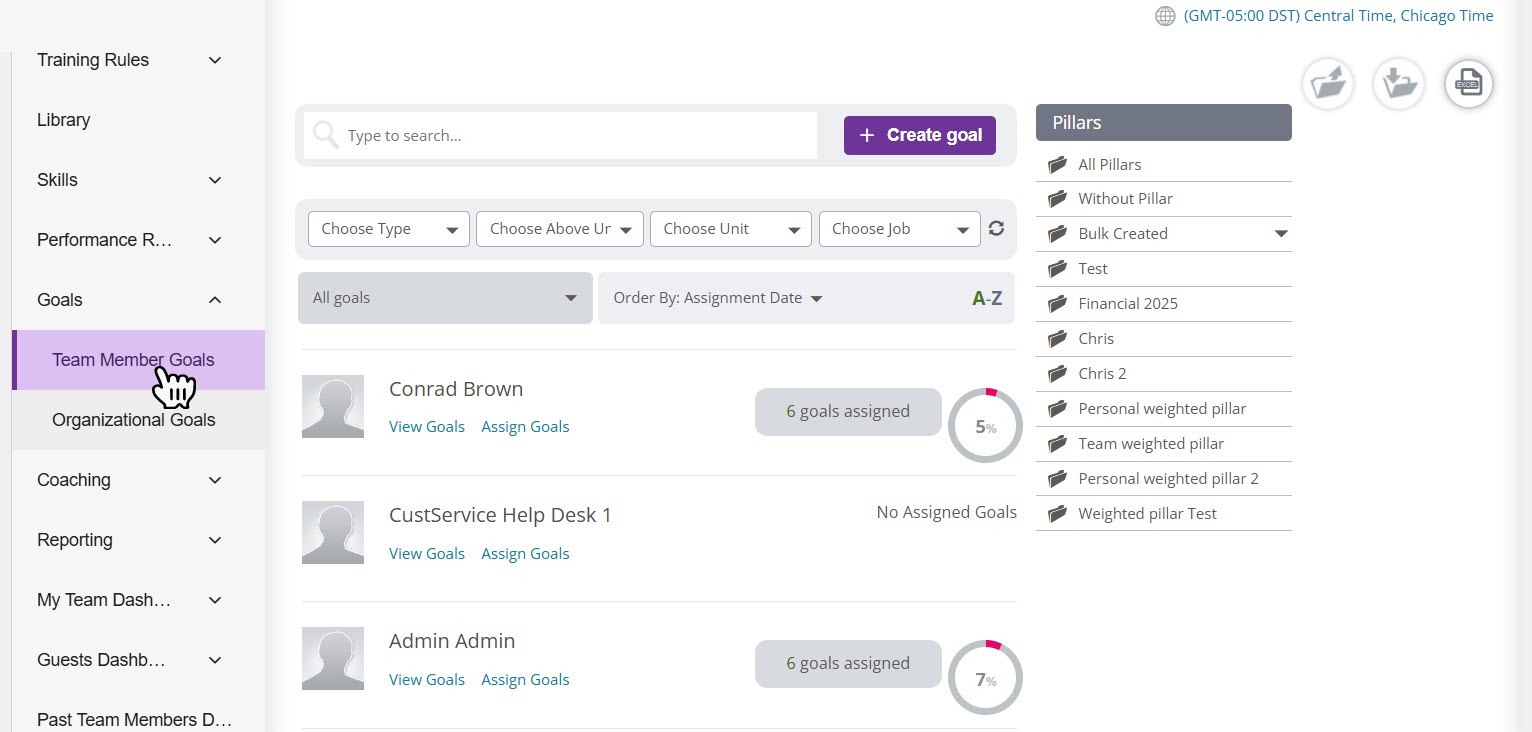Image resolution: width=1532 pixels, height=732 pixels.
Task: Click the search magnifier icon
Action: 326,135
